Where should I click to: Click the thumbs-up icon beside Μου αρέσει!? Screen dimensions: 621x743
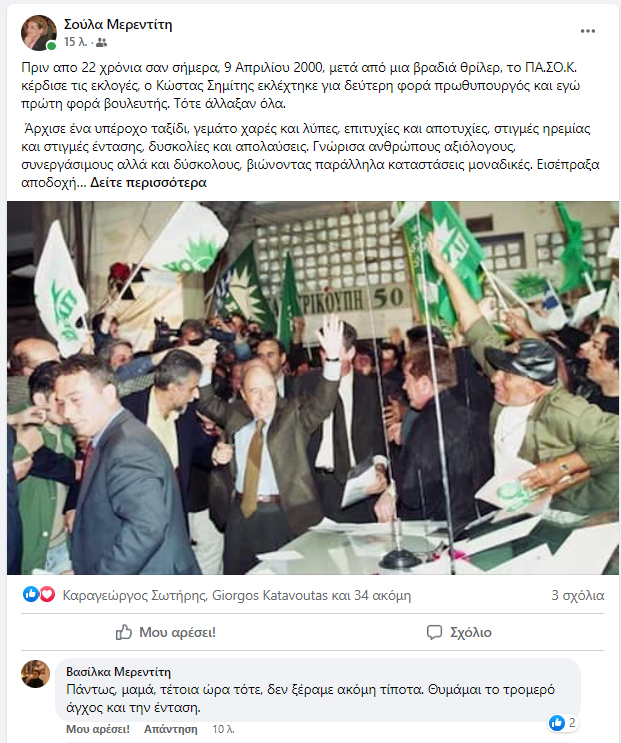click(124, 632)
